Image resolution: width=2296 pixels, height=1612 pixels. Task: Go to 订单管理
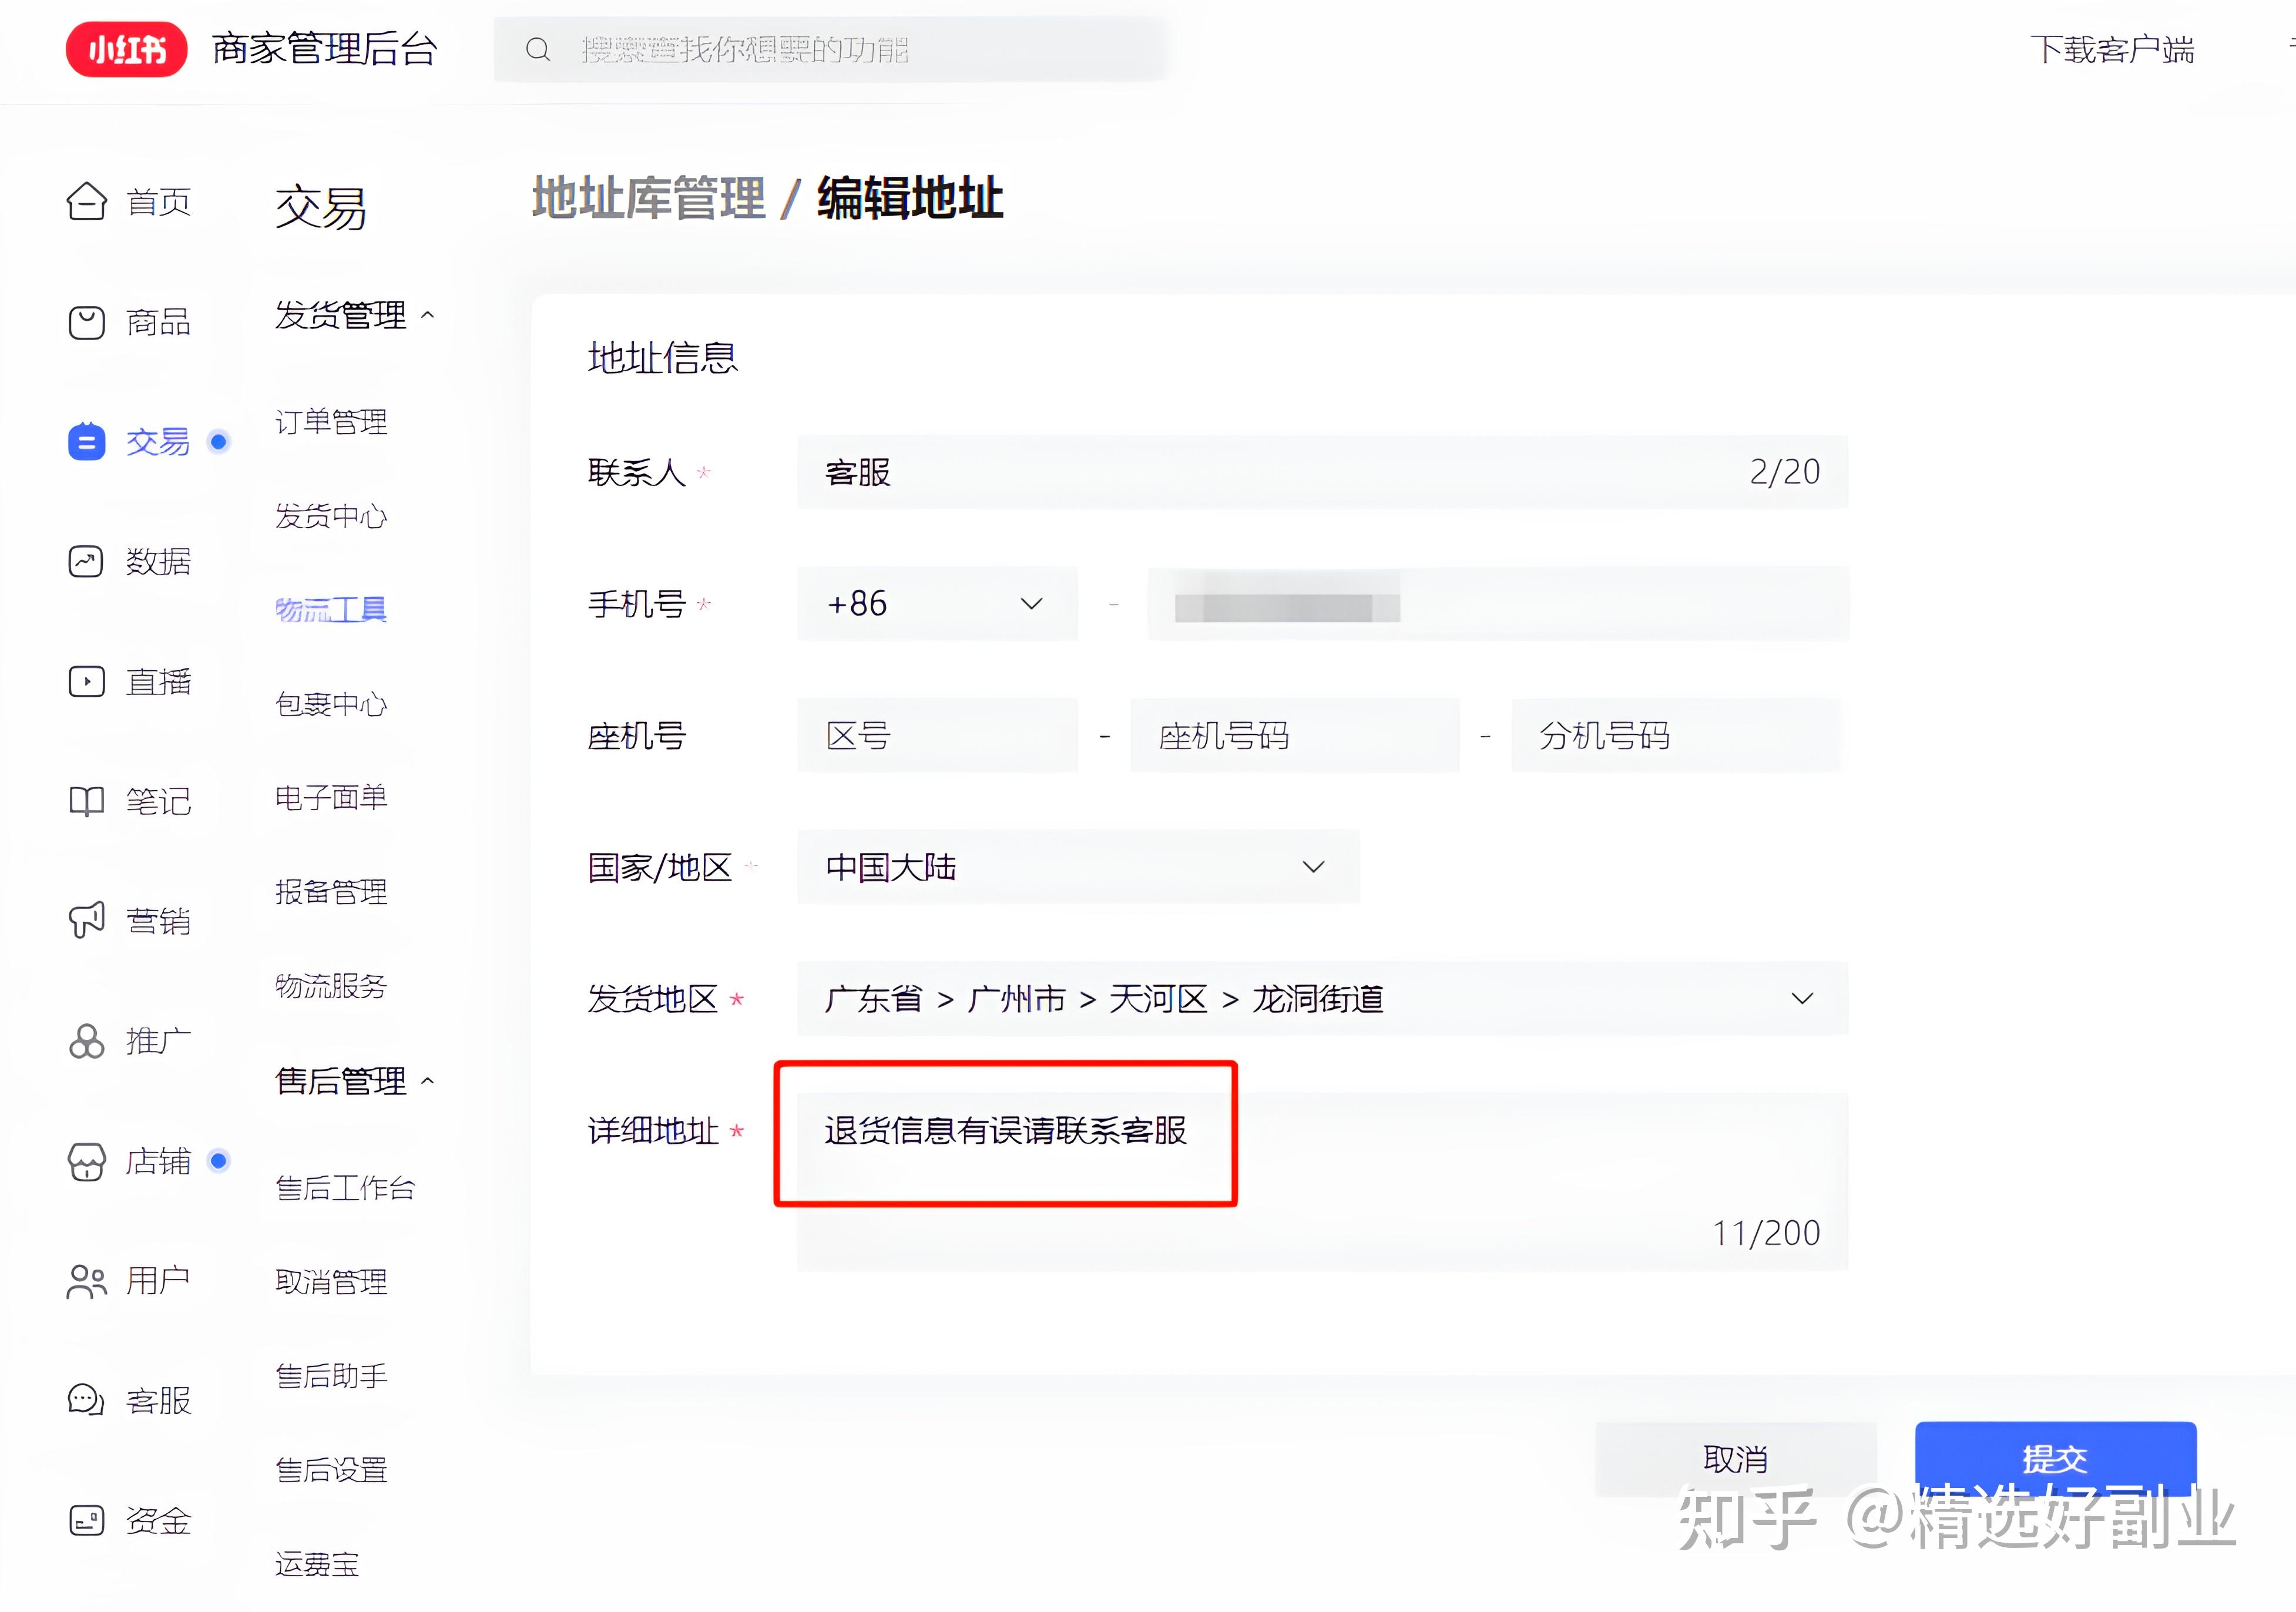[331, 422]
